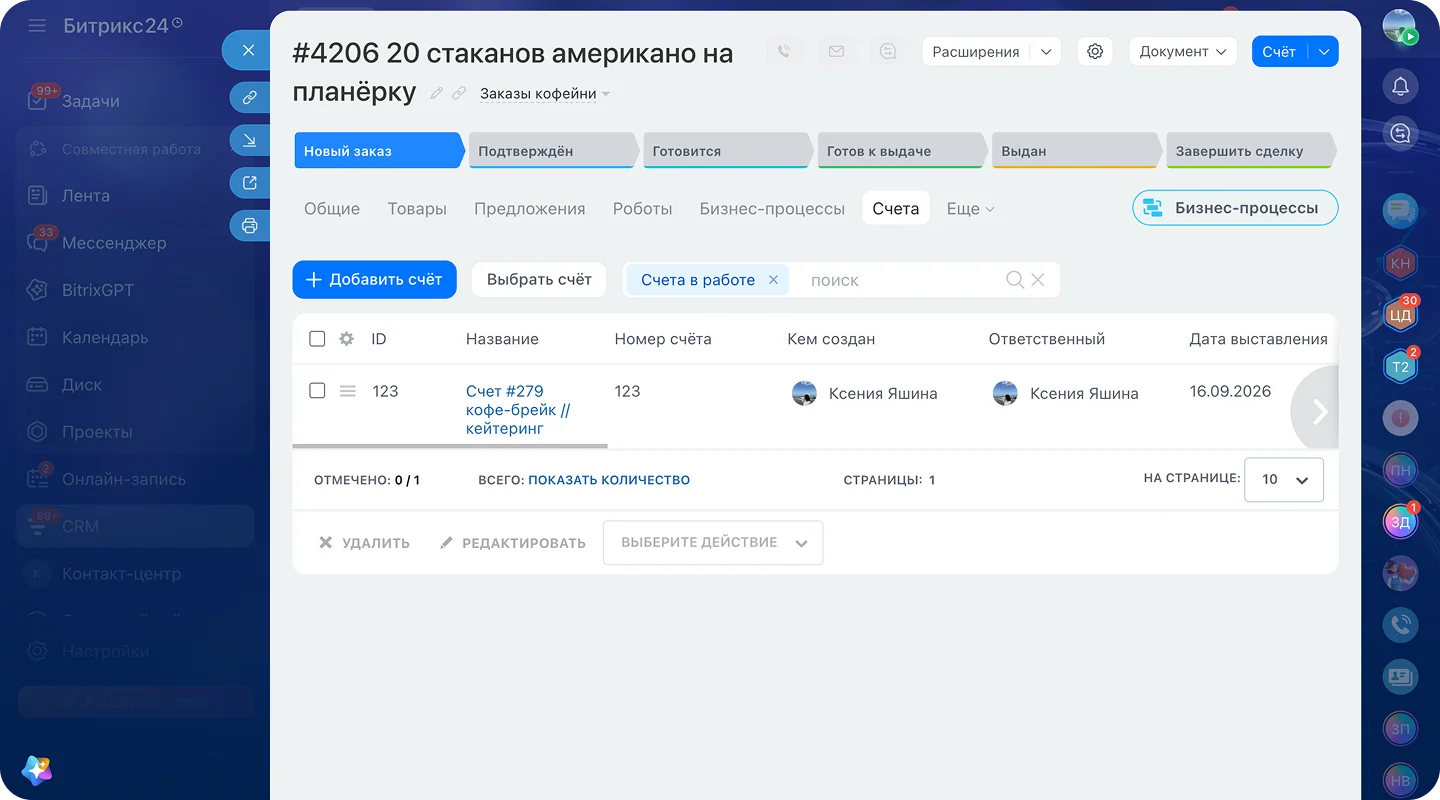Viewport: 1440px width, 800px height.
Task: Expand the Расширения dropdown
Action: pos(1046,52)
